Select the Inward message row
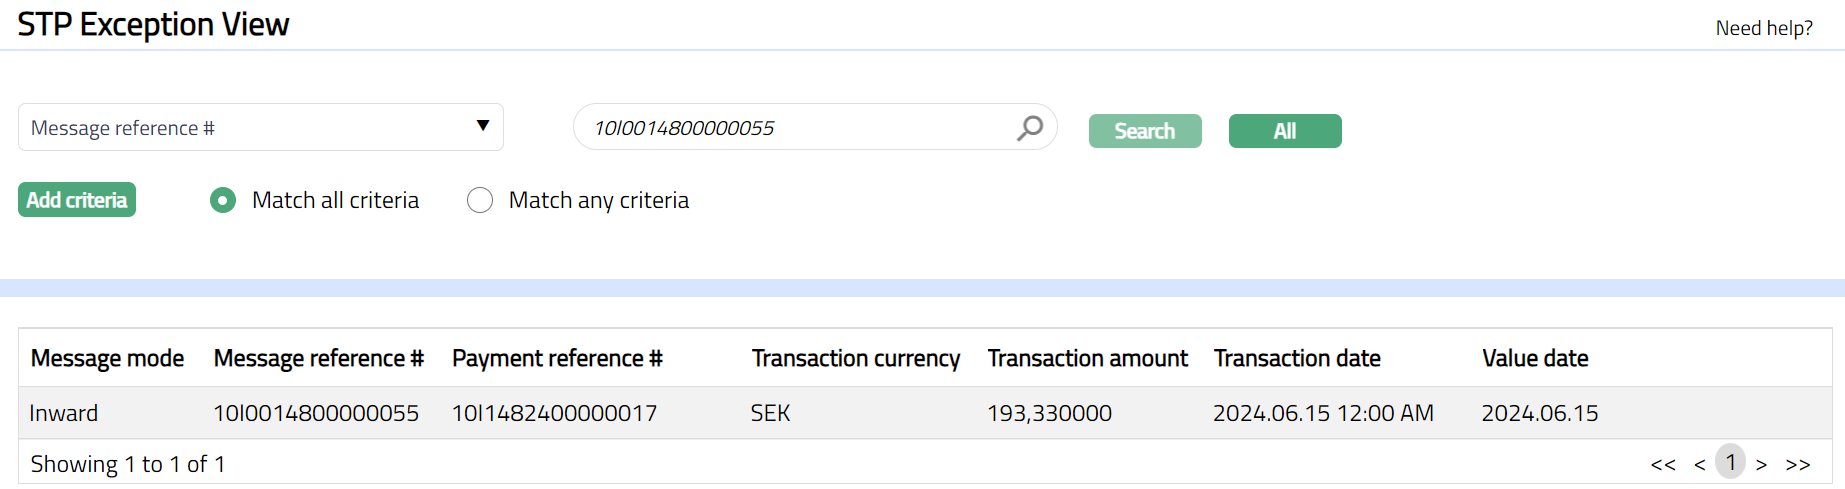This screenshot has width=1845, height=489. point(64,413)
